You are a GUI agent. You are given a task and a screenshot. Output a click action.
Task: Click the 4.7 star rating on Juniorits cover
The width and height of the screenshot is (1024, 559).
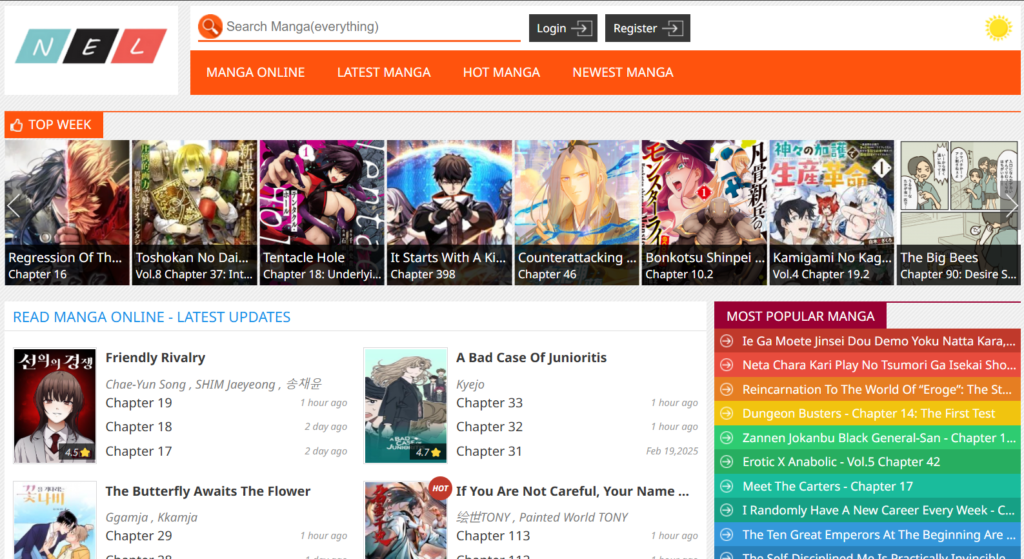pos(428,452)
